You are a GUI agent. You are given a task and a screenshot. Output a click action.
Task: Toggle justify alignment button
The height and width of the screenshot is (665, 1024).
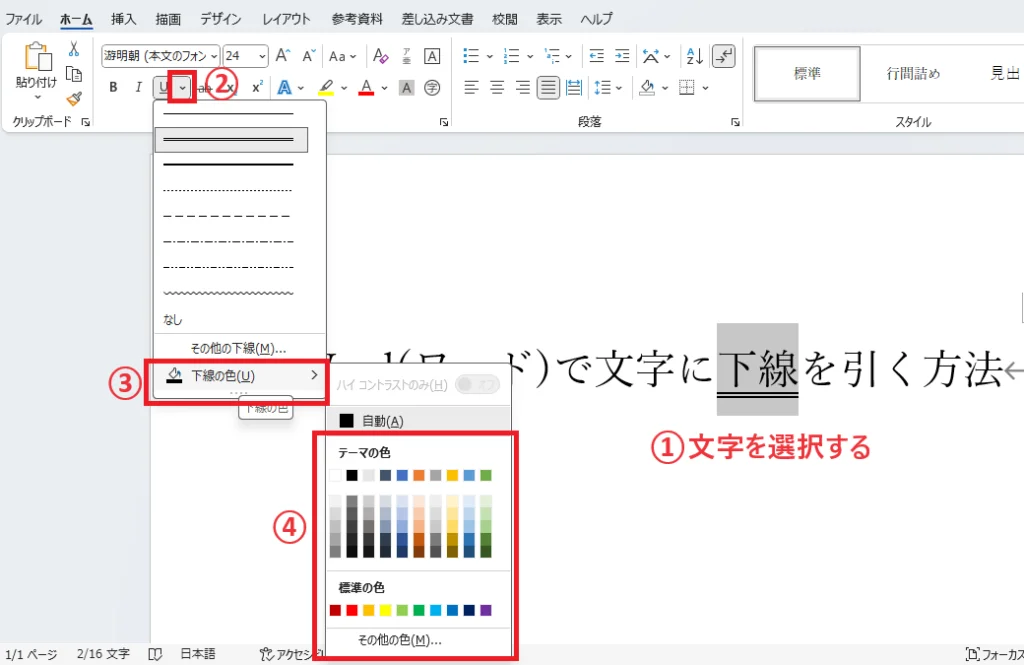[548, 88]
